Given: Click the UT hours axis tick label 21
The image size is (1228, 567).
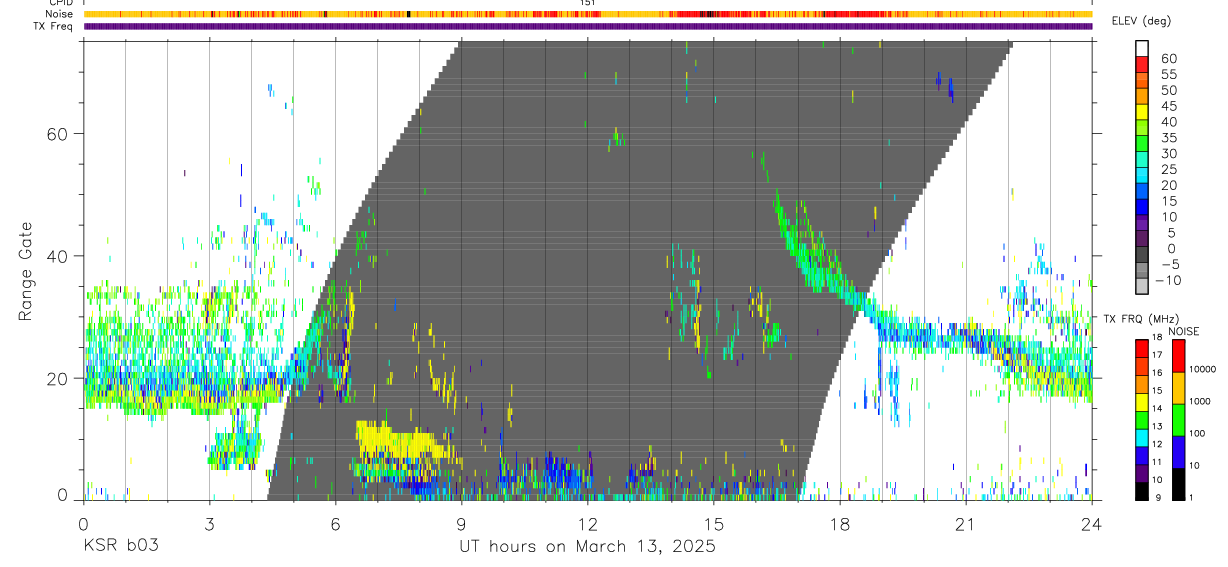Looking at the screenshot, I should [966, 524].
